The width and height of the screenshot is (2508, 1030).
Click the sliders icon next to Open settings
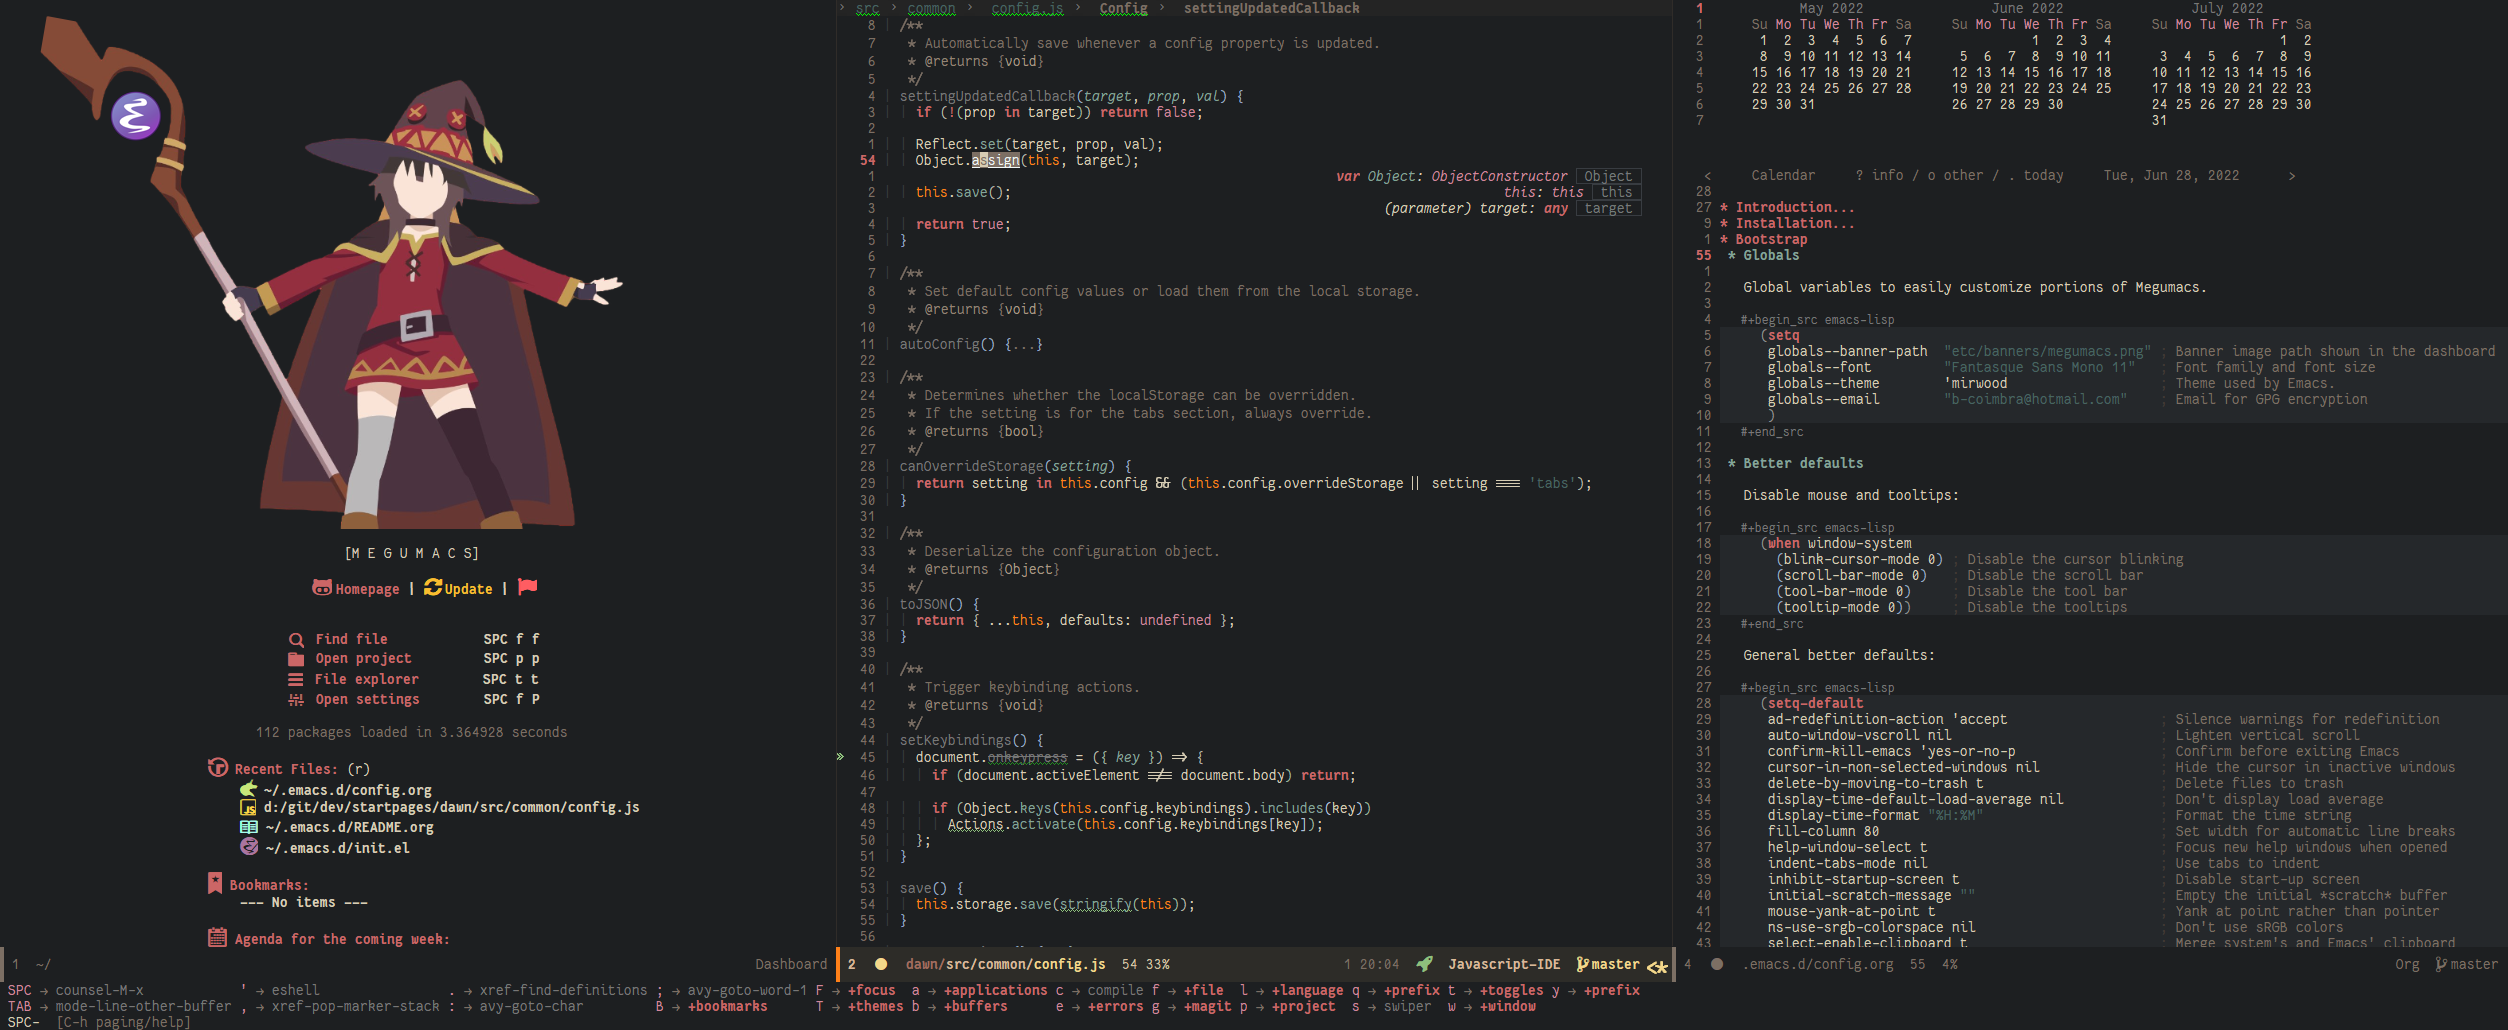click(296, 700)
